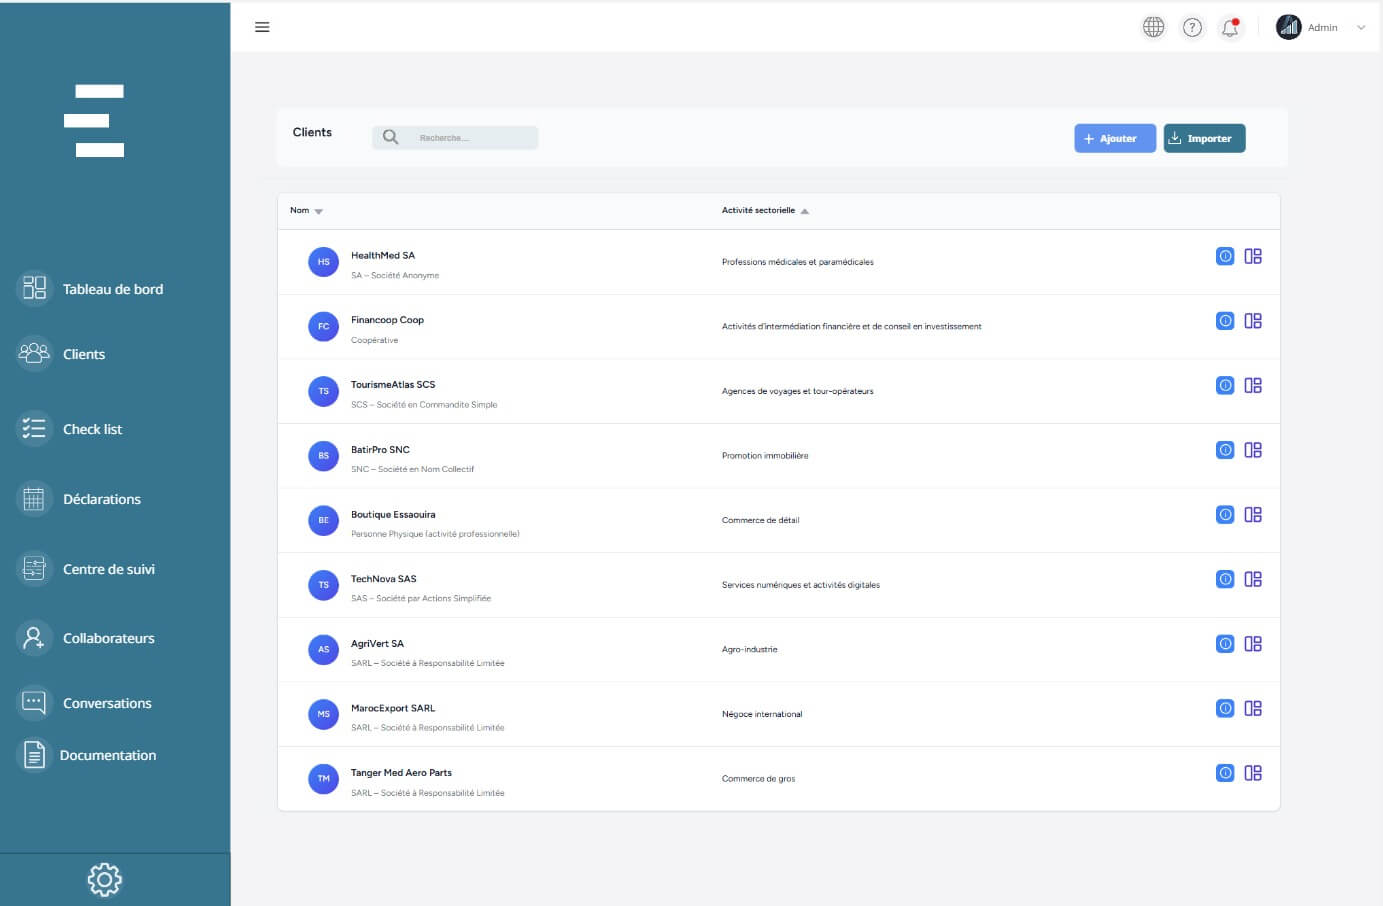Viewport: 1383px width, 906px height.
Task: Sort by Nom column arrow
Action: 318,211
